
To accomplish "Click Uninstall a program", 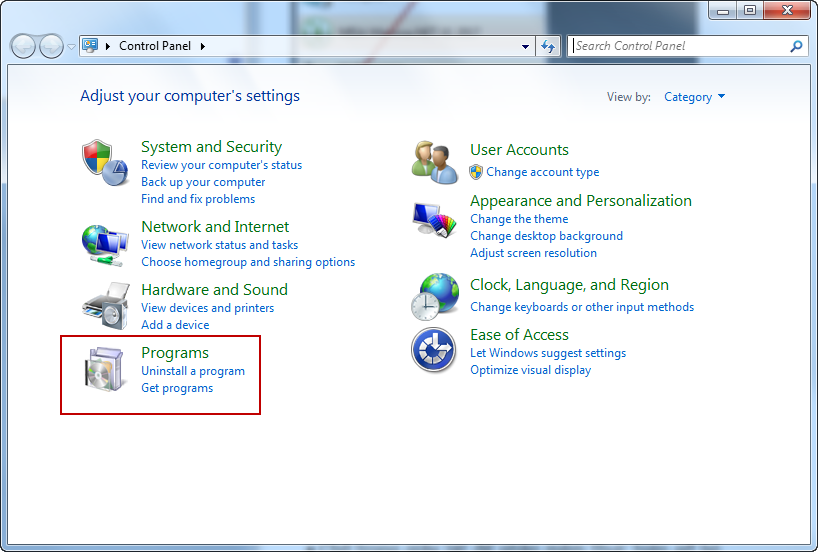I will 193,371.
